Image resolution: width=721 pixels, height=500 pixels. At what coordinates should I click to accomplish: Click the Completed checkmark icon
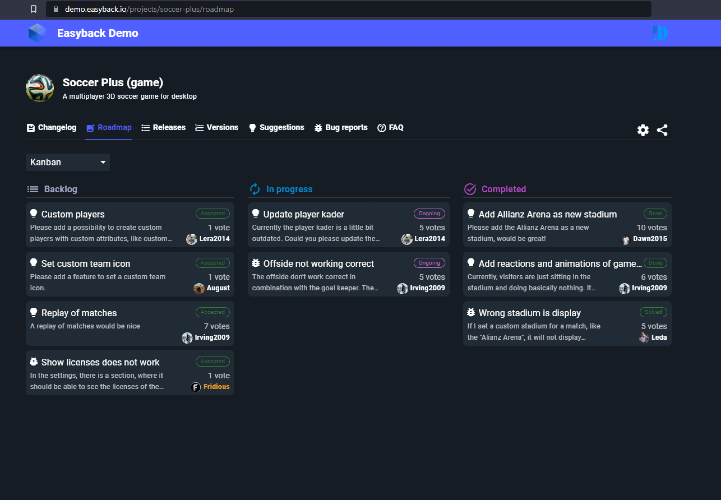470,189
